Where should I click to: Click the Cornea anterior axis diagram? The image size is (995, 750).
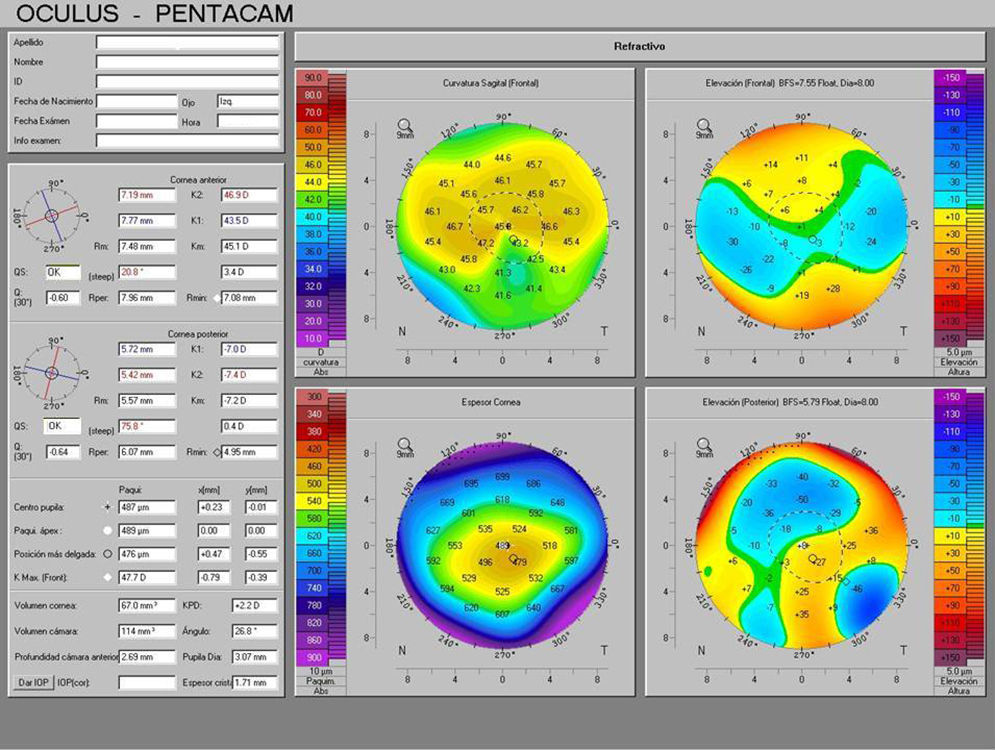47,215
